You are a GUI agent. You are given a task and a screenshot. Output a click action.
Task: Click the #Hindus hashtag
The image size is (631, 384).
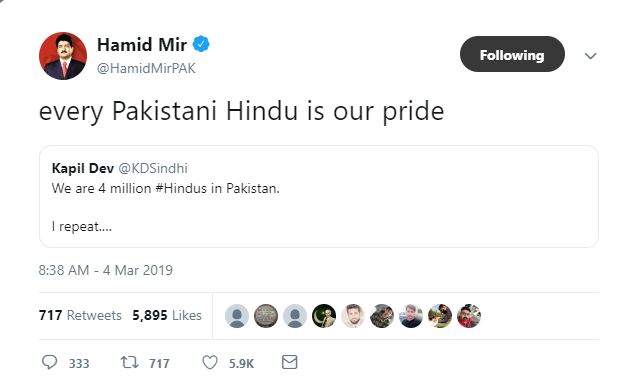pos(181,188)
